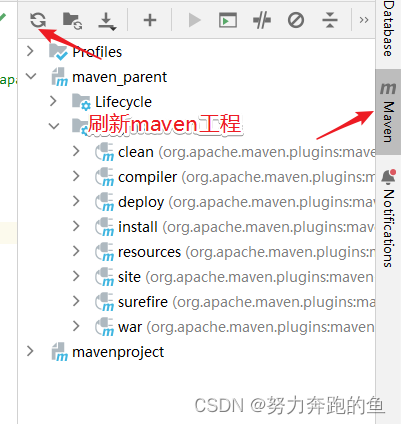Click the clean plugin icon
The height and width of the screenshot is (424, 401).
point(104,152)
